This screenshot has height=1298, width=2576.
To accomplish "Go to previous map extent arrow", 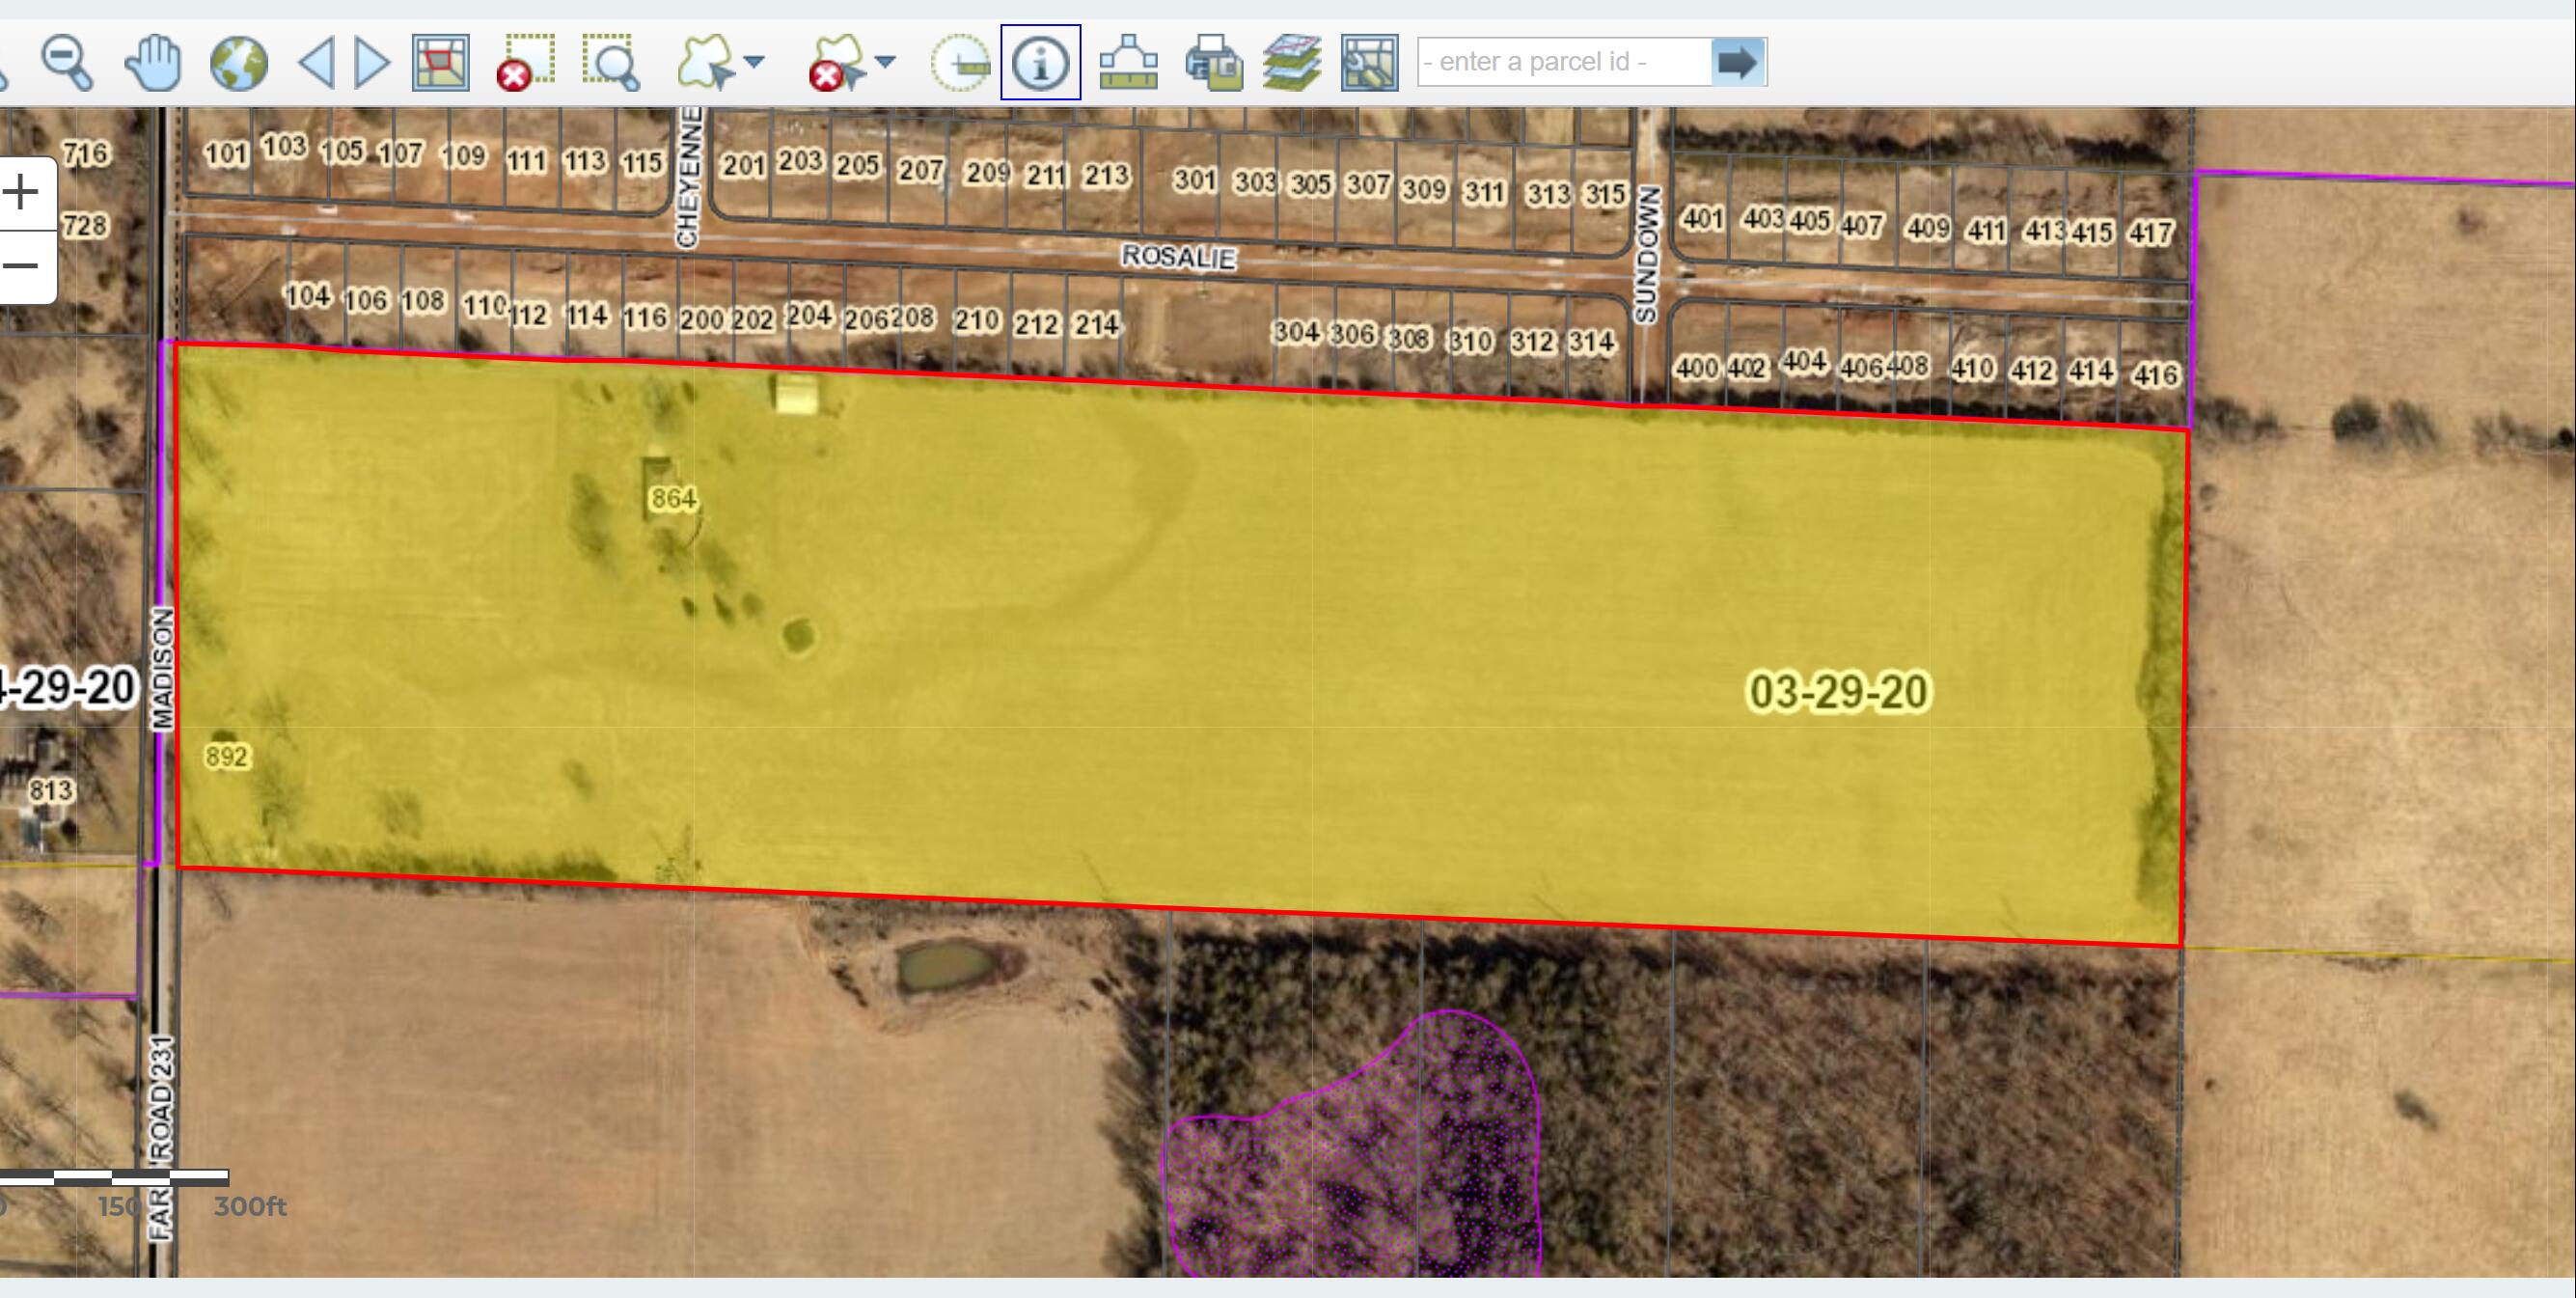I will [x=317, y=63].
